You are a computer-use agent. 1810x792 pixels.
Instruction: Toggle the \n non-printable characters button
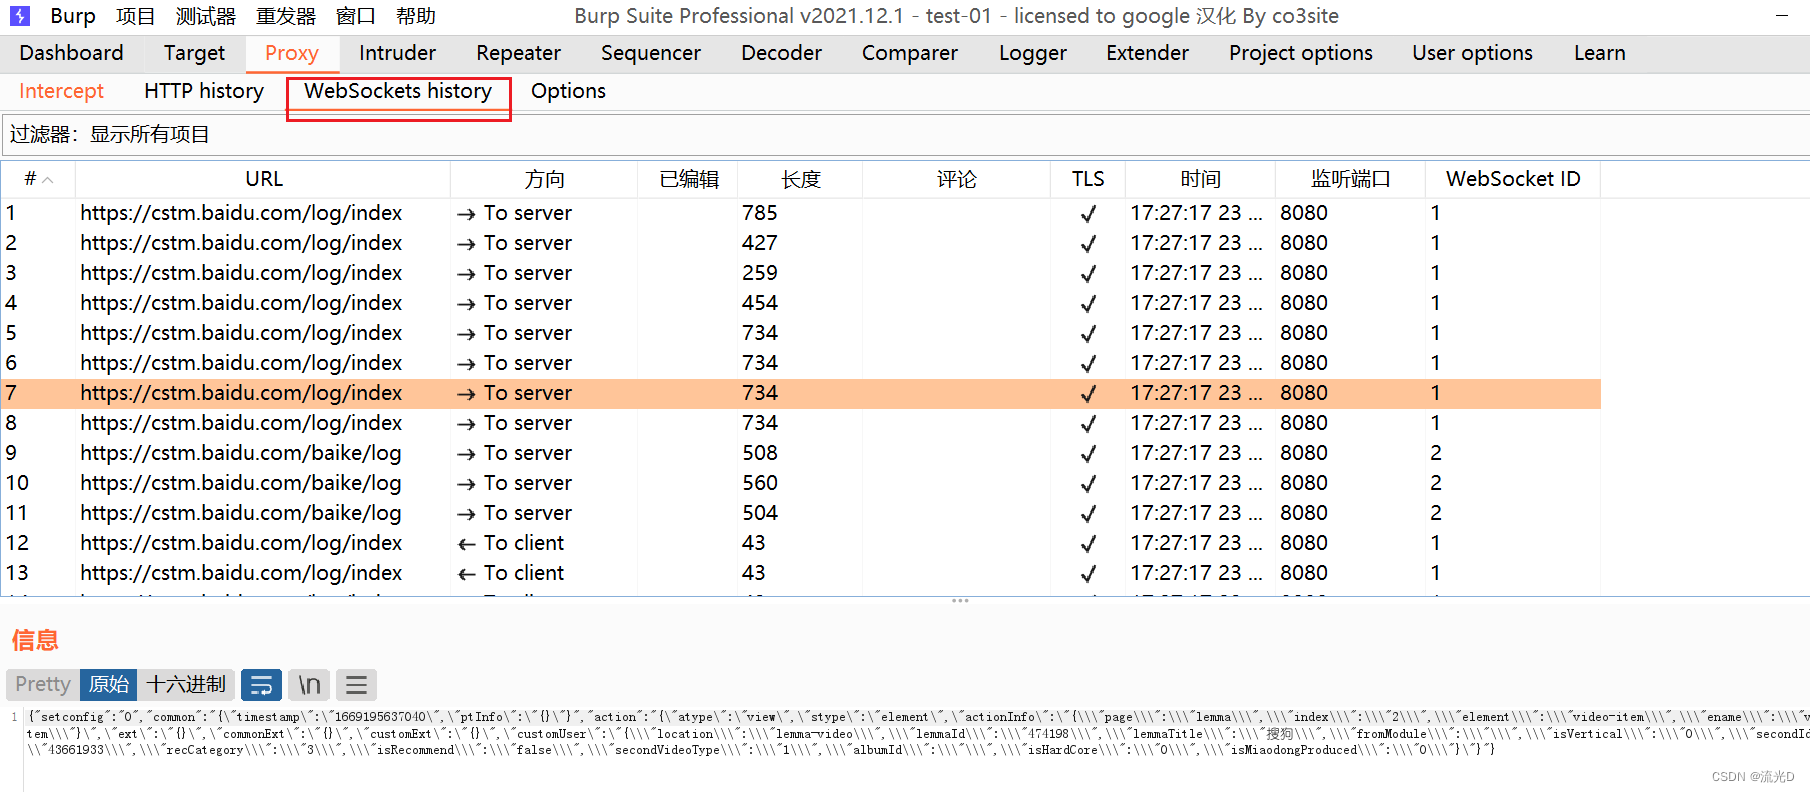(309, 685)
